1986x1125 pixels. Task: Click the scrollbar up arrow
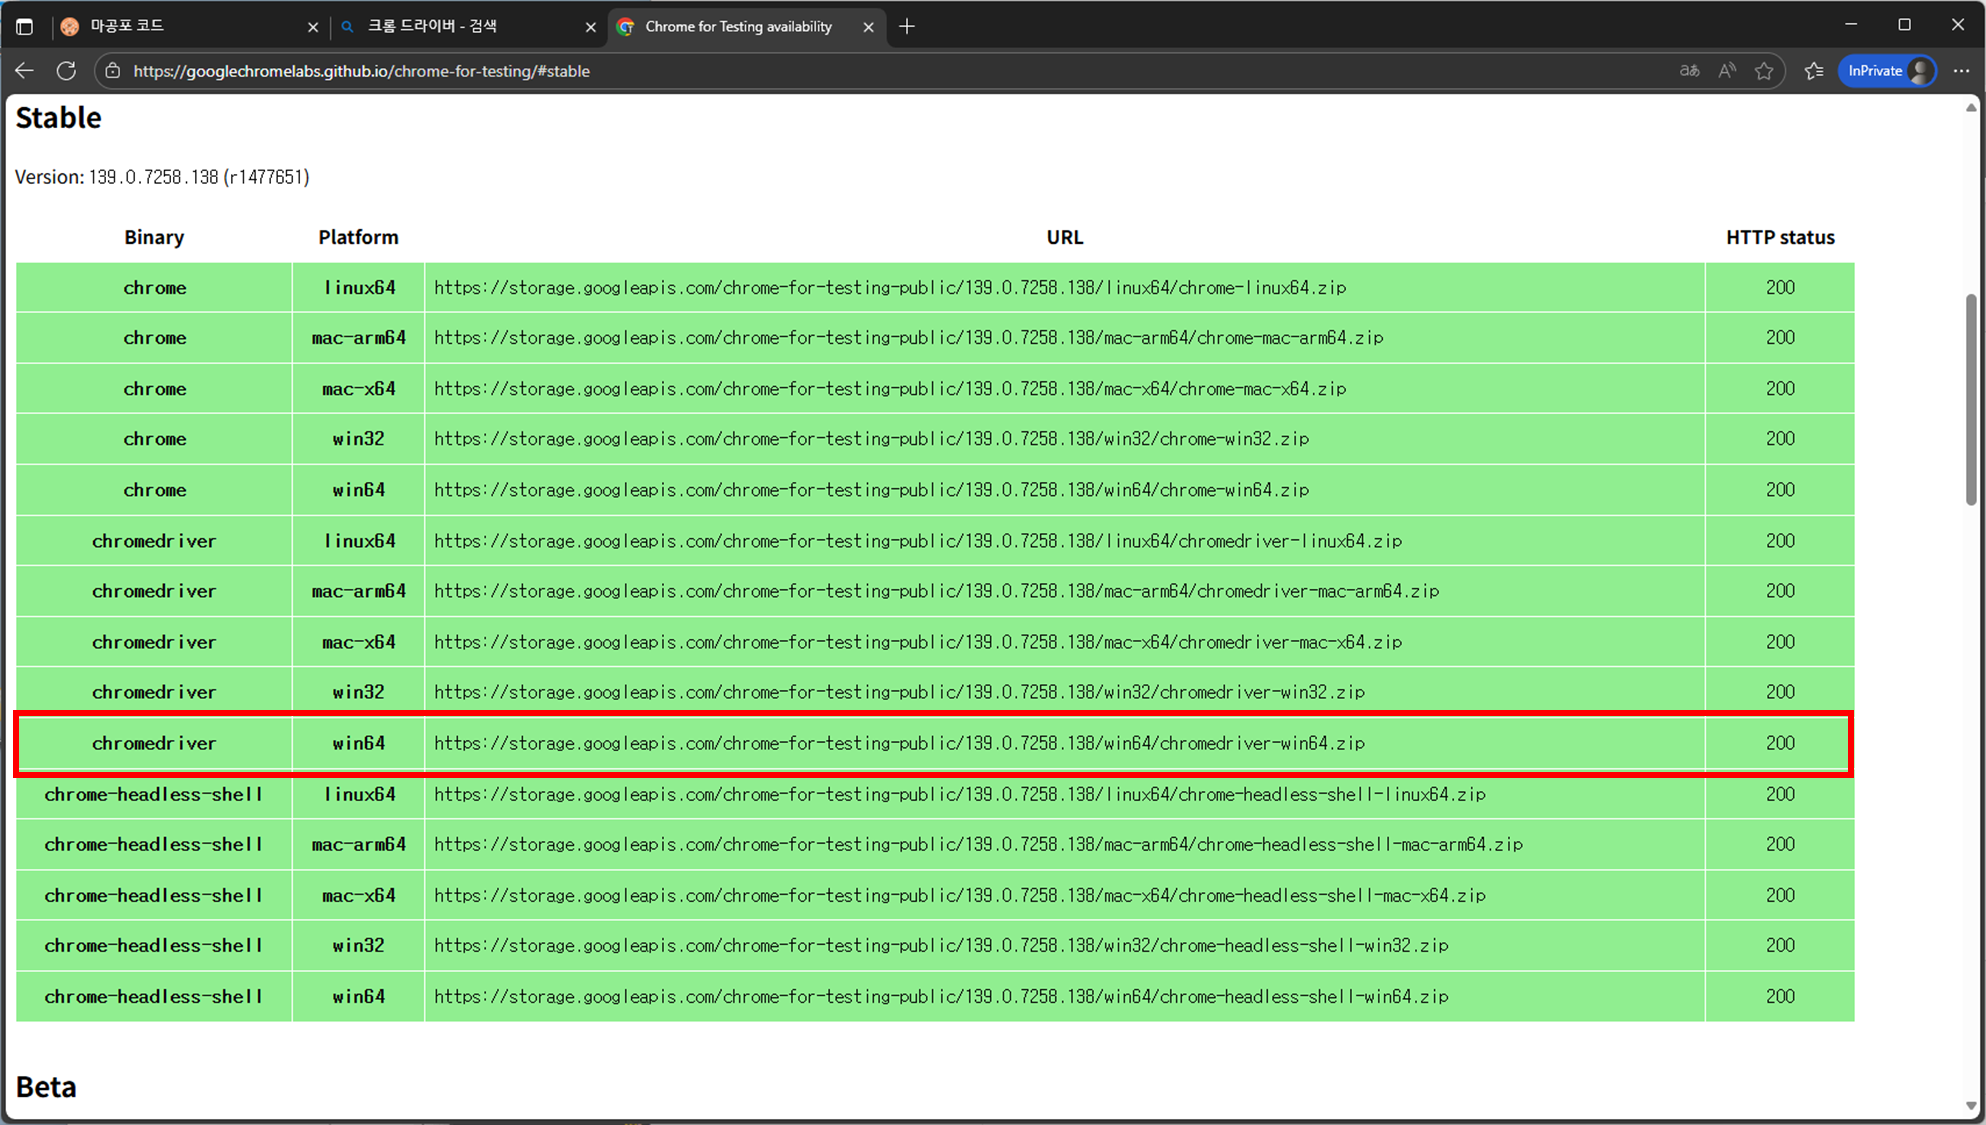pos(1971,108)
